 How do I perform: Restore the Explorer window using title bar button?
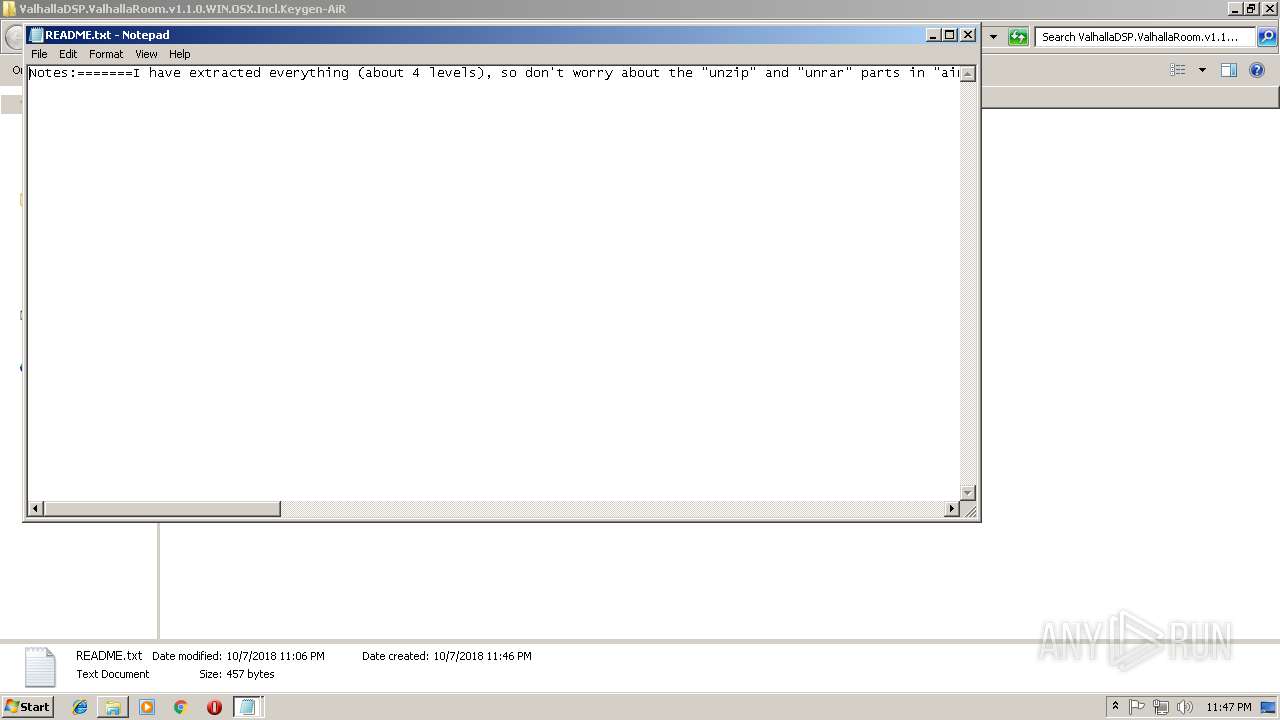[x=1251, y=9]
